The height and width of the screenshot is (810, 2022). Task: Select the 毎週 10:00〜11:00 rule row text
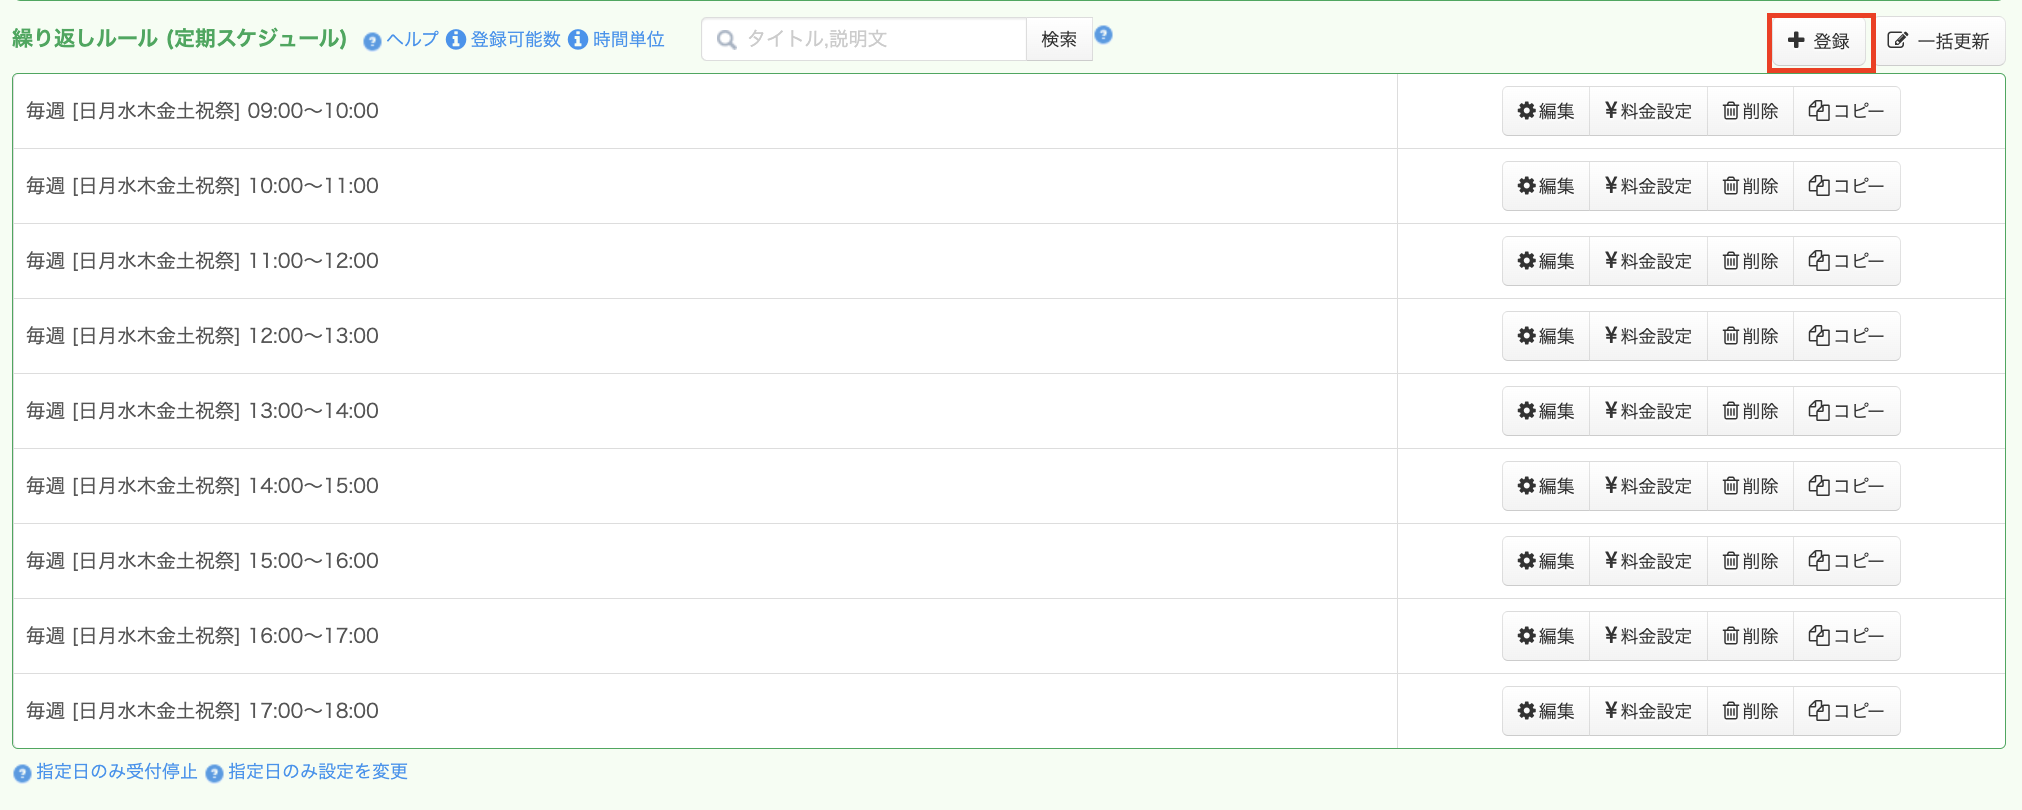coord(202,186)
